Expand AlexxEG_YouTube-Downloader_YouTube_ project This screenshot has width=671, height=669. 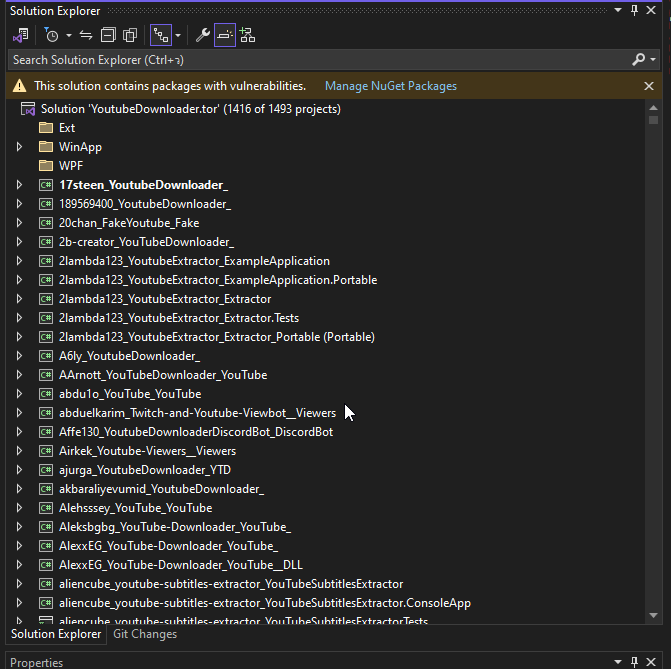click(19, 546)
